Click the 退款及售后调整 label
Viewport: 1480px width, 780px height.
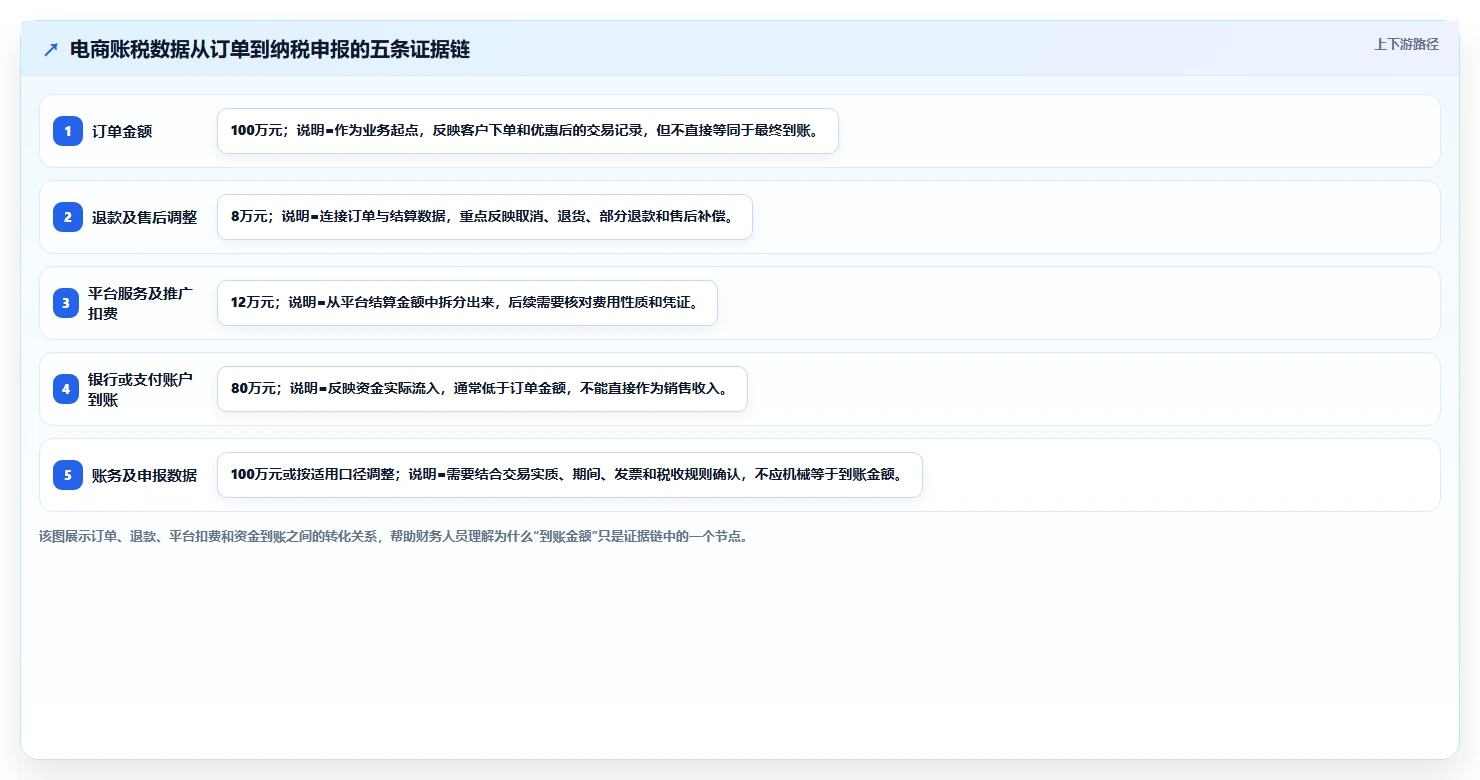click(145, 217)
